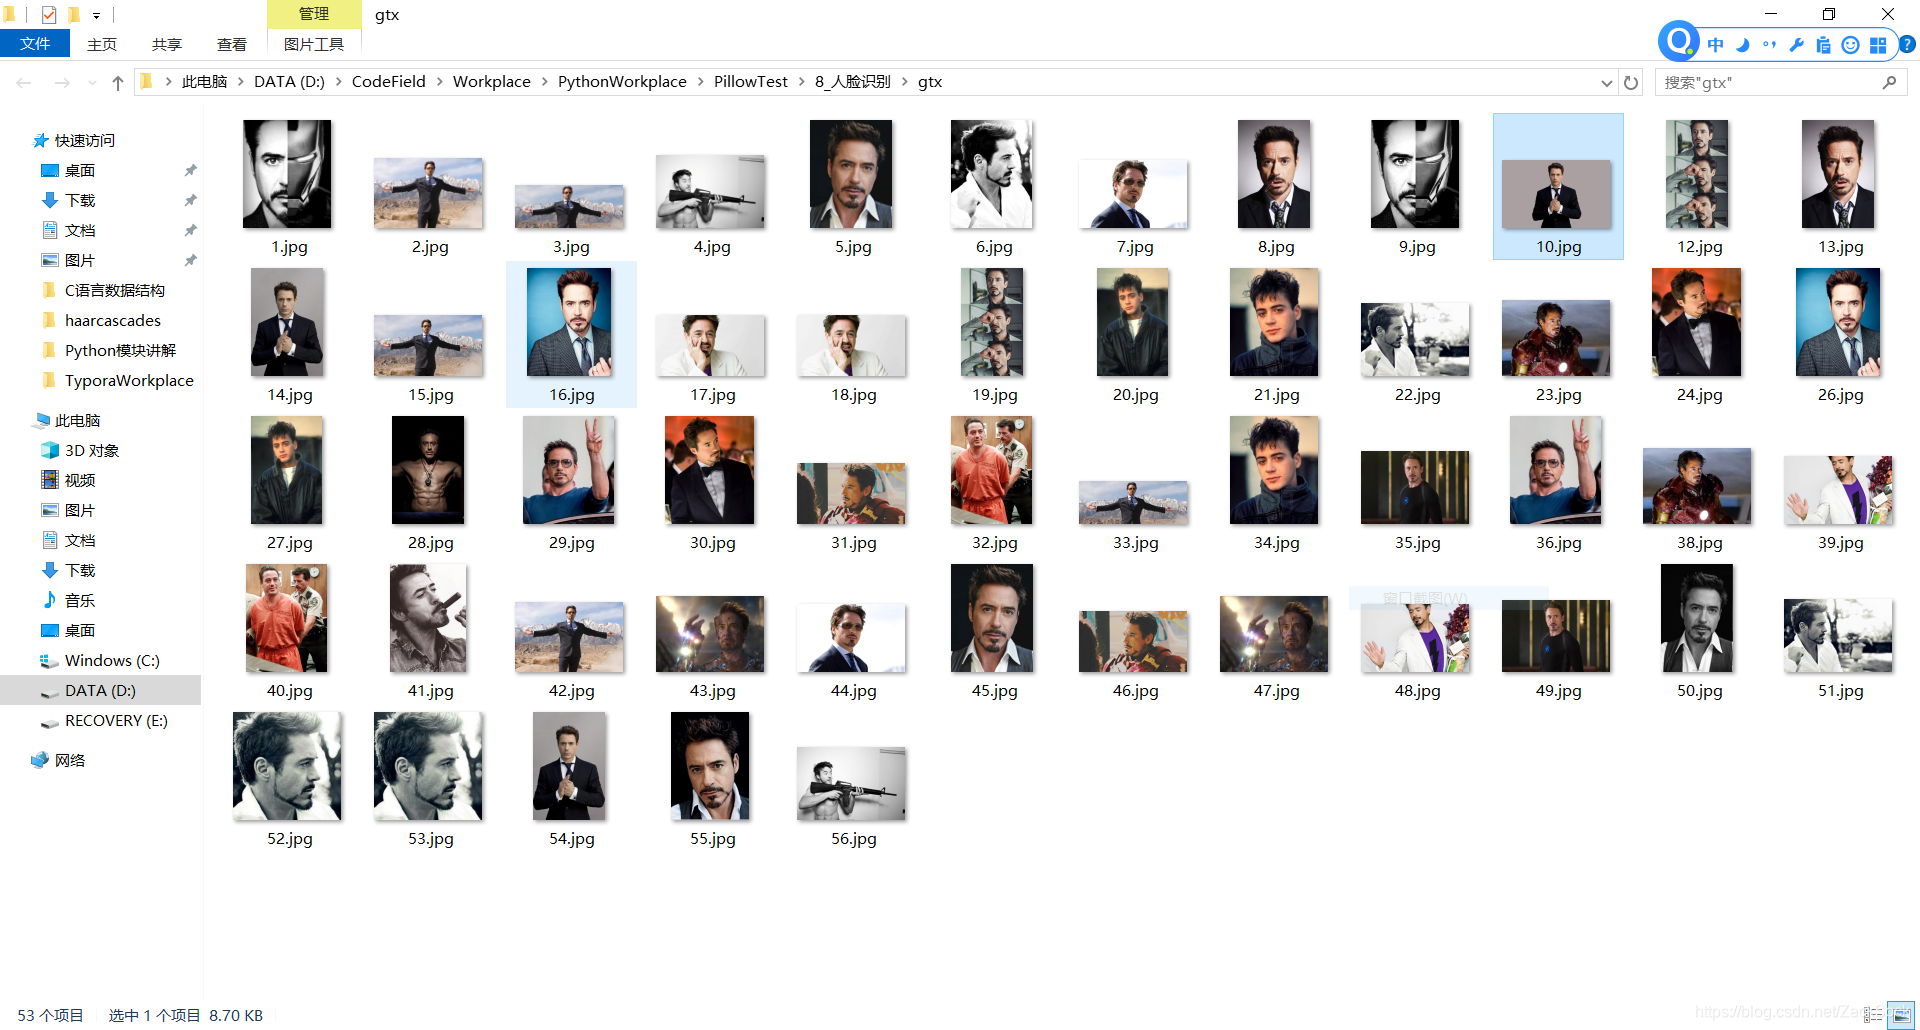Image resolution: width=1920 pixels, height=1030 pixels.
Task: Select 此电脑 in the navigation pane
Action: tap(77, 421)
